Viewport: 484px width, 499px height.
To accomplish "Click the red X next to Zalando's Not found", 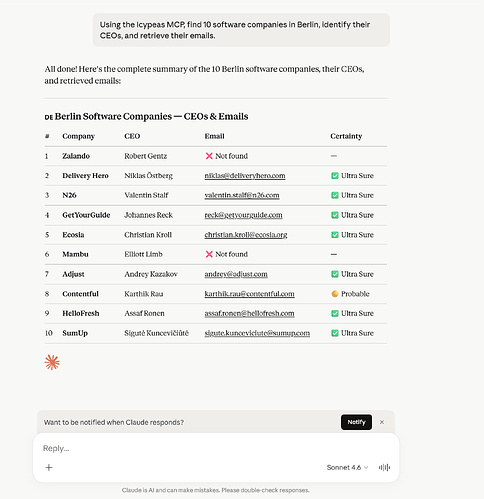I will click(209, 156).
